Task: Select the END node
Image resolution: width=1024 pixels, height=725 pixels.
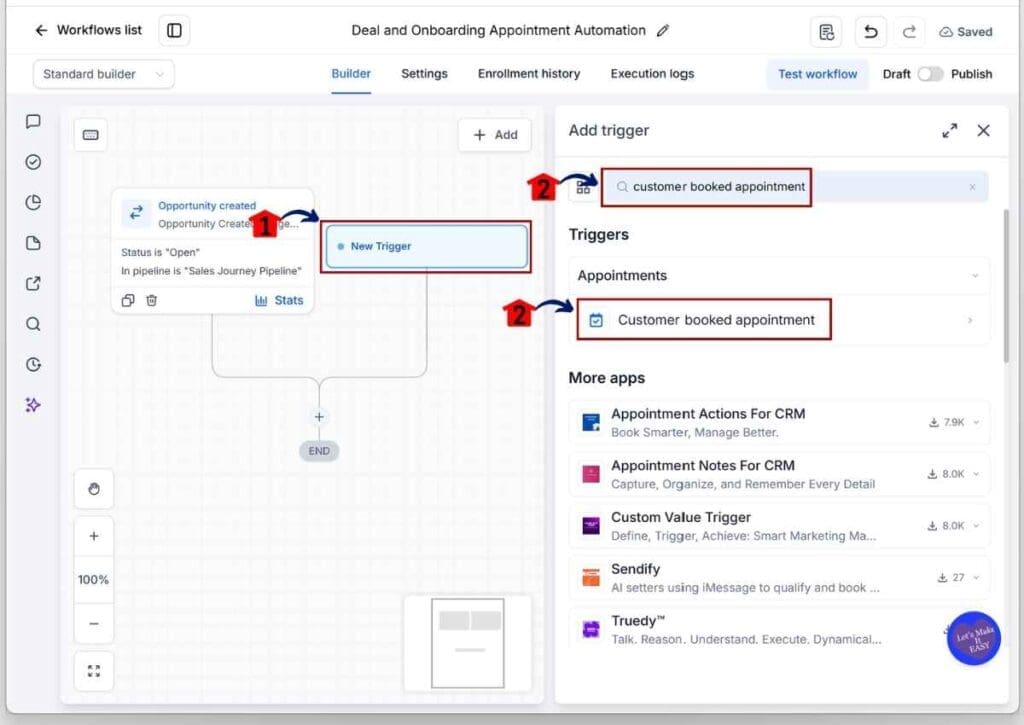Action: coord(319,451)
